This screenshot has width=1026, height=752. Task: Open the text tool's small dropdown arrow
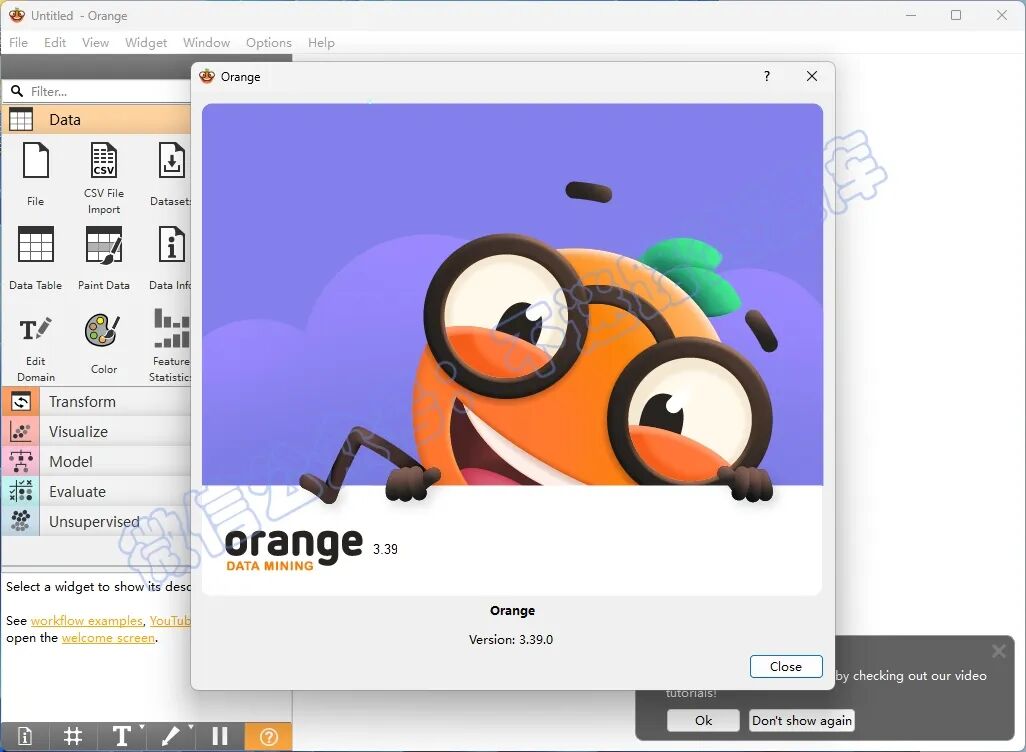(141, 726)
